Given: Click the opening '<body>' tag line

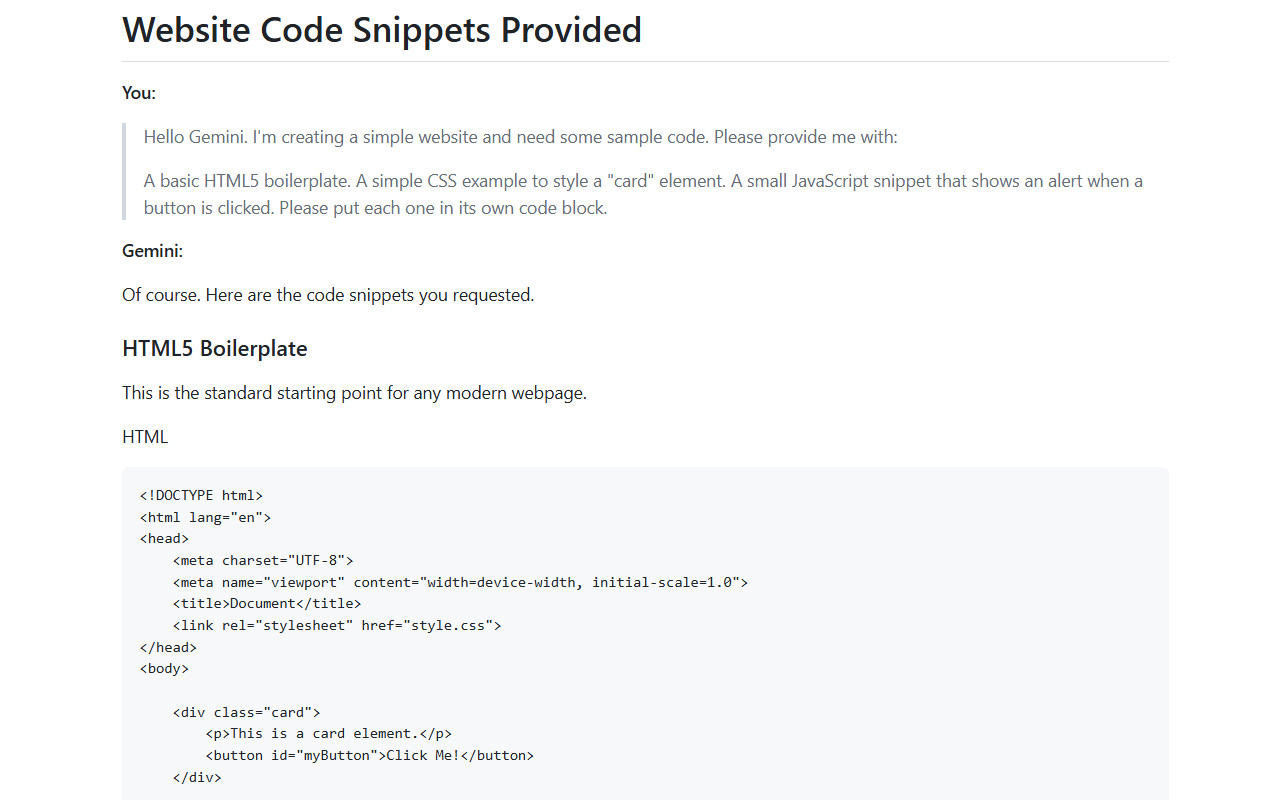Looking at the screenshot, I should (164, 668).
